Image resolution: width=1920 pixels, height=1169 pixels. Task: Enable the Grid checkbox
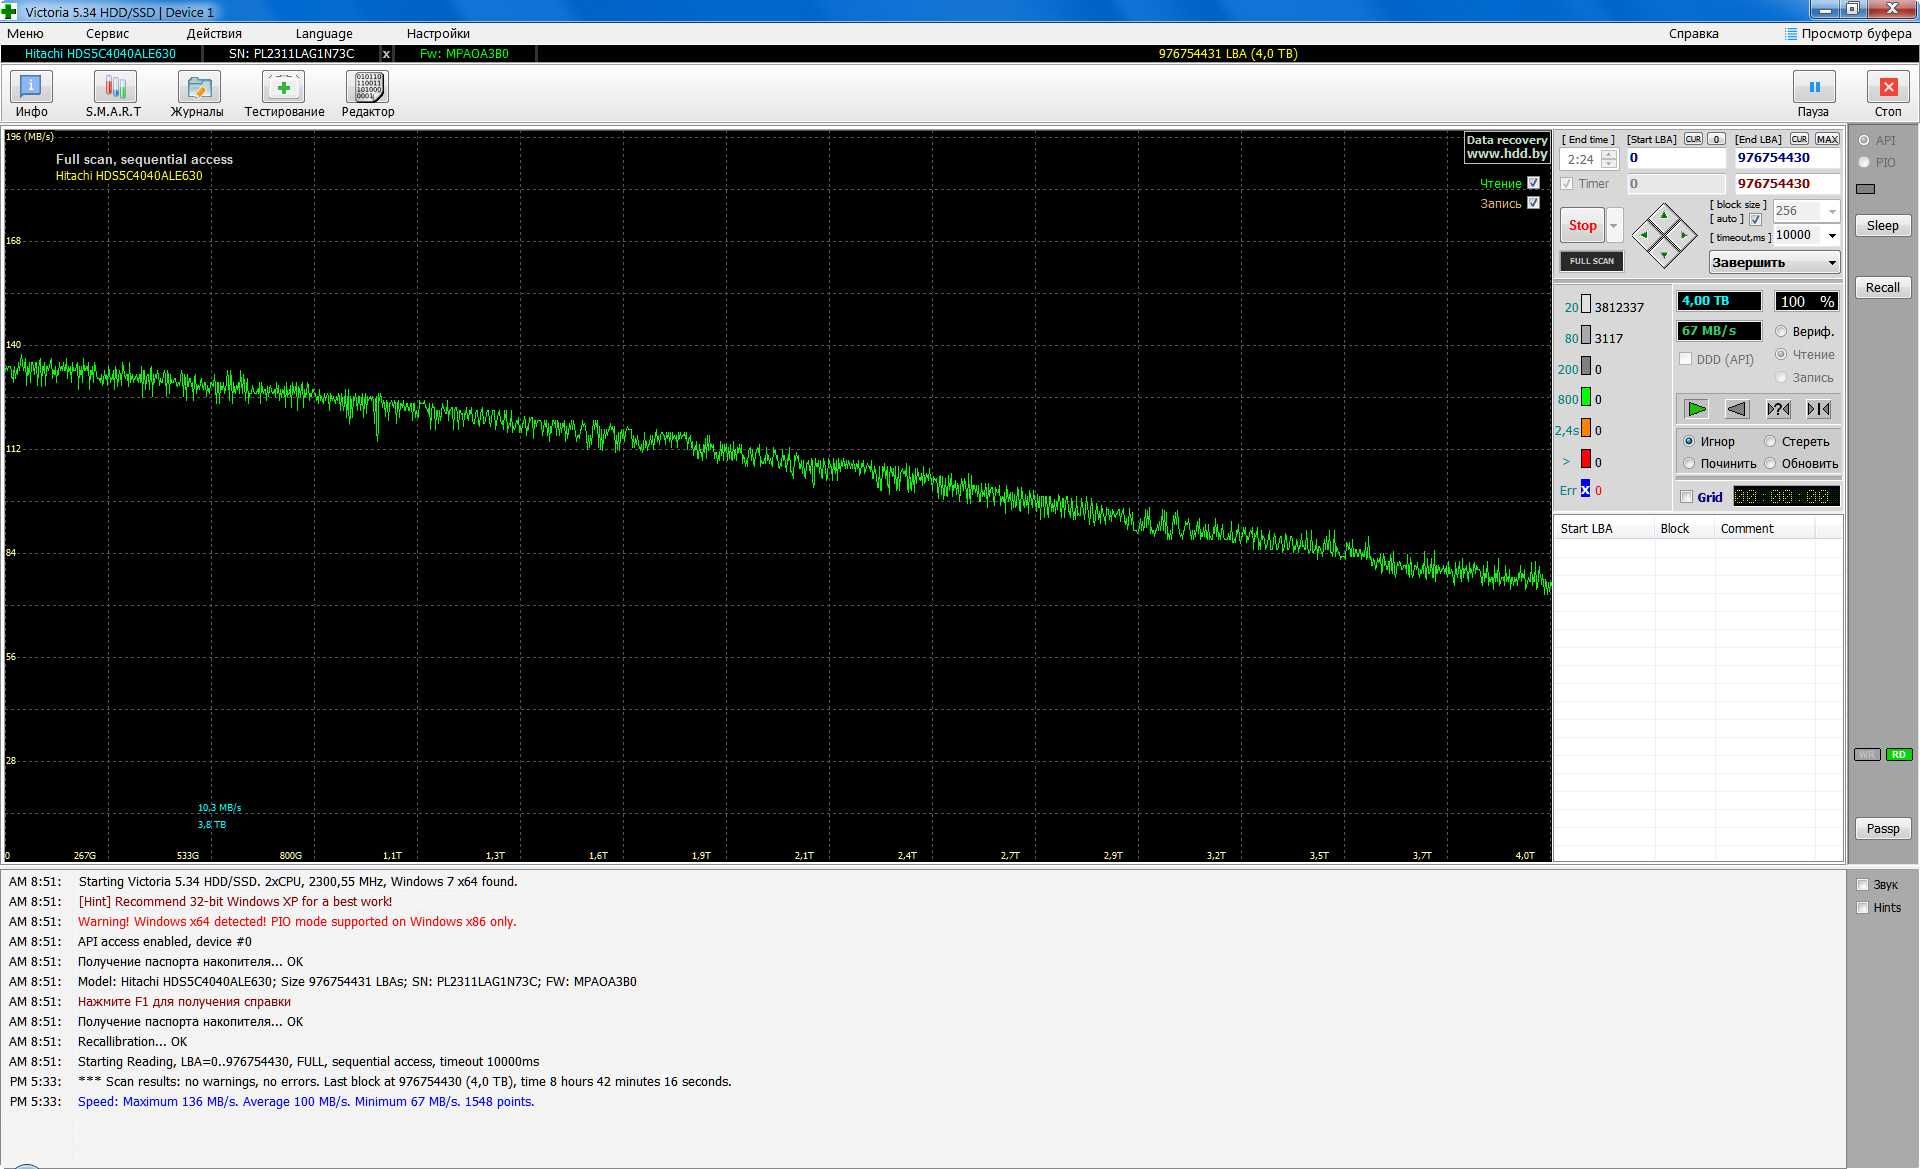(1687, 497)
